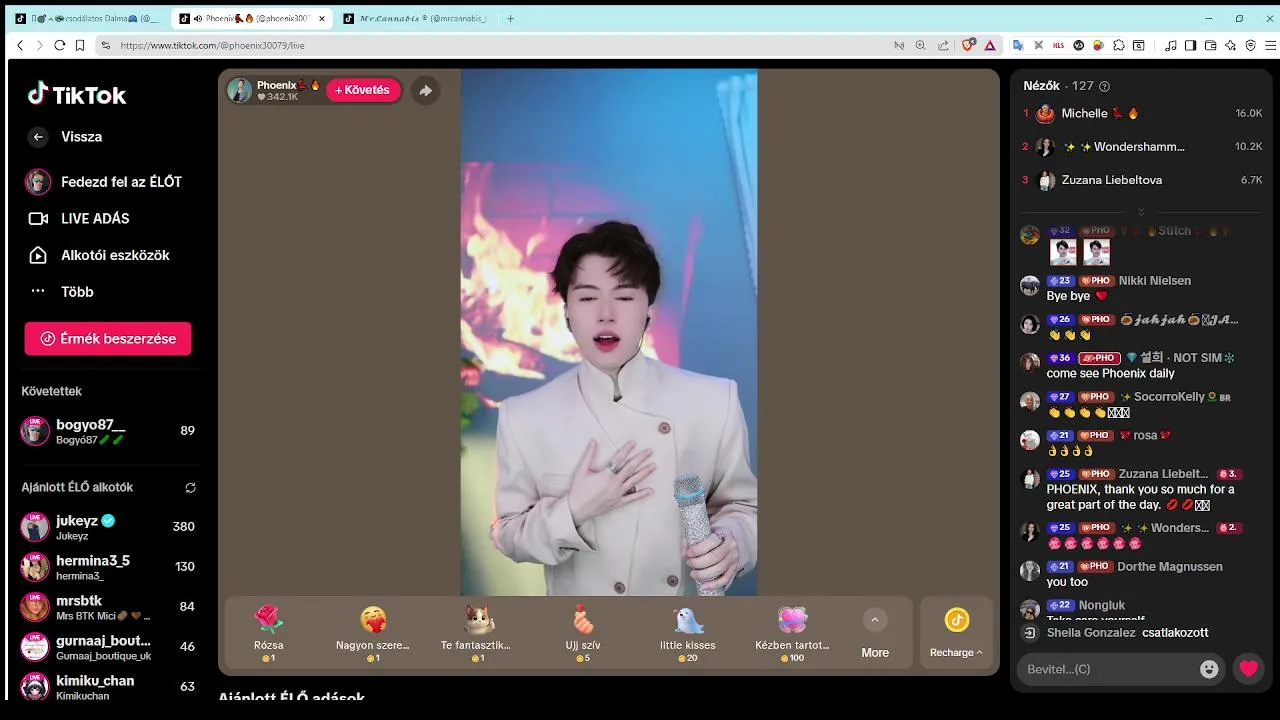
Task: Open kimiku_chan live creator
Action: [x=108, y=687]
